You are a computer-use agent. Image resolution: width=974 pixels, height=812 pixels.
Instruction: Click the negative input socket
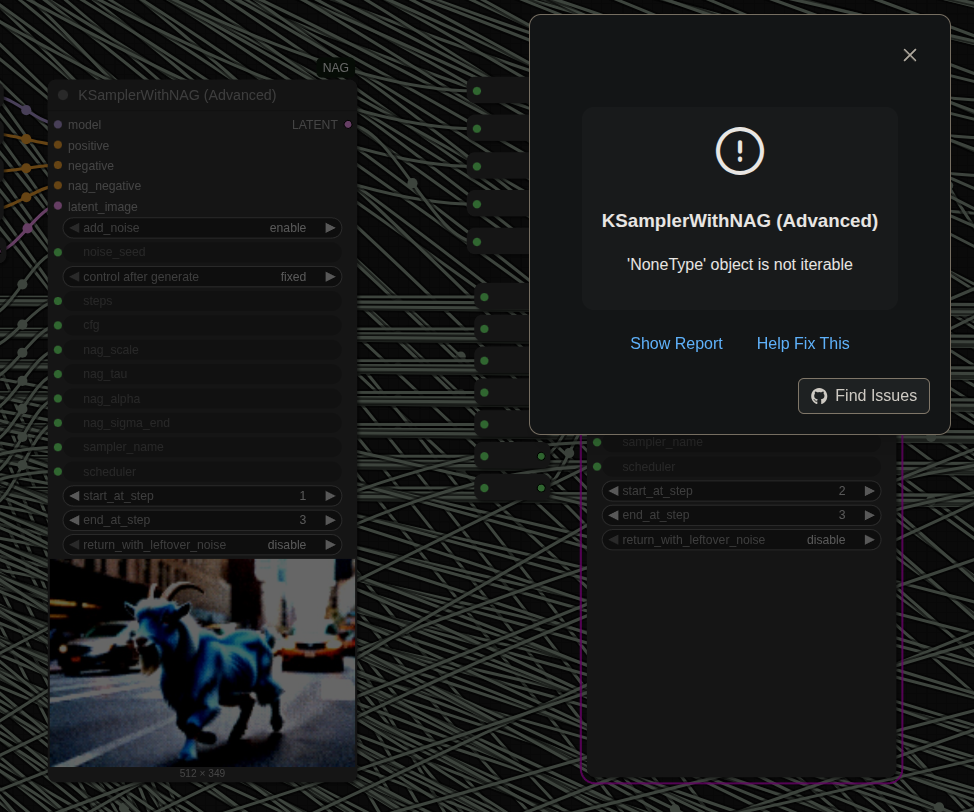(x=58, y=165)
